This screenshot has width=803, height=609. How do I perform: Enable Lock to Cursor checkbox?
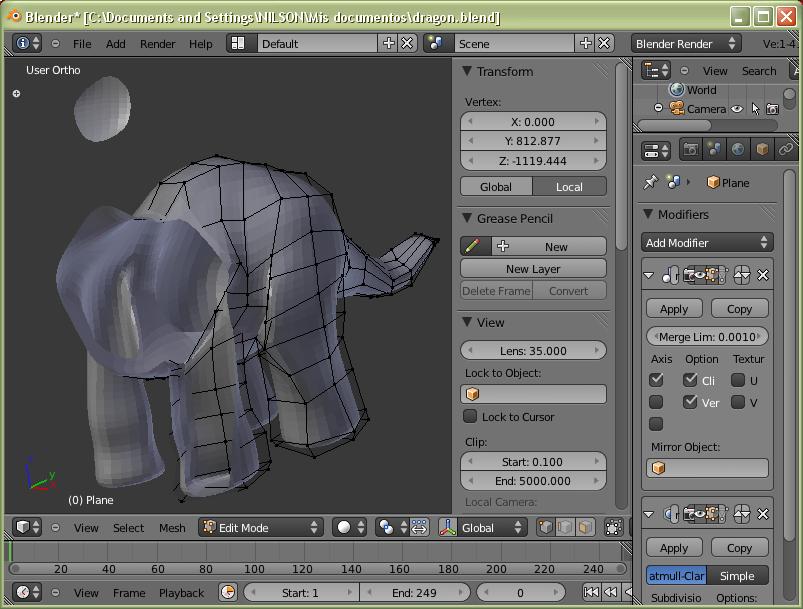coord(470,417)
